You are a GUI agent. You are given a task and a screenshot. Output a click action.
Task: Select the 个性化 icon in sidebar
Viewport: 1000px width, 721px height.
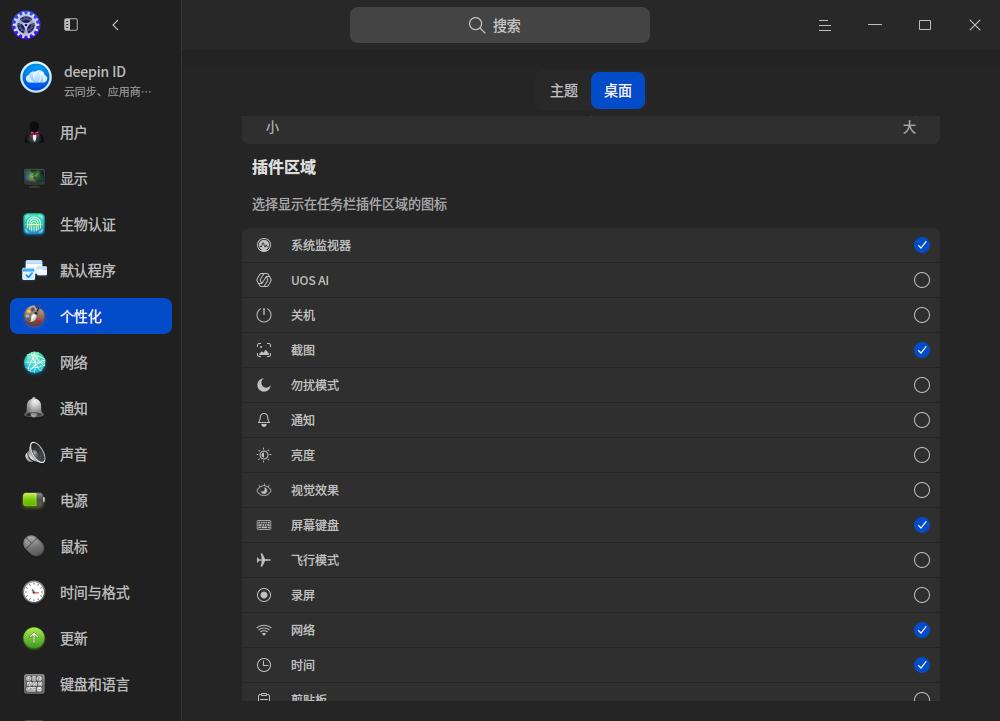[34, 316]
